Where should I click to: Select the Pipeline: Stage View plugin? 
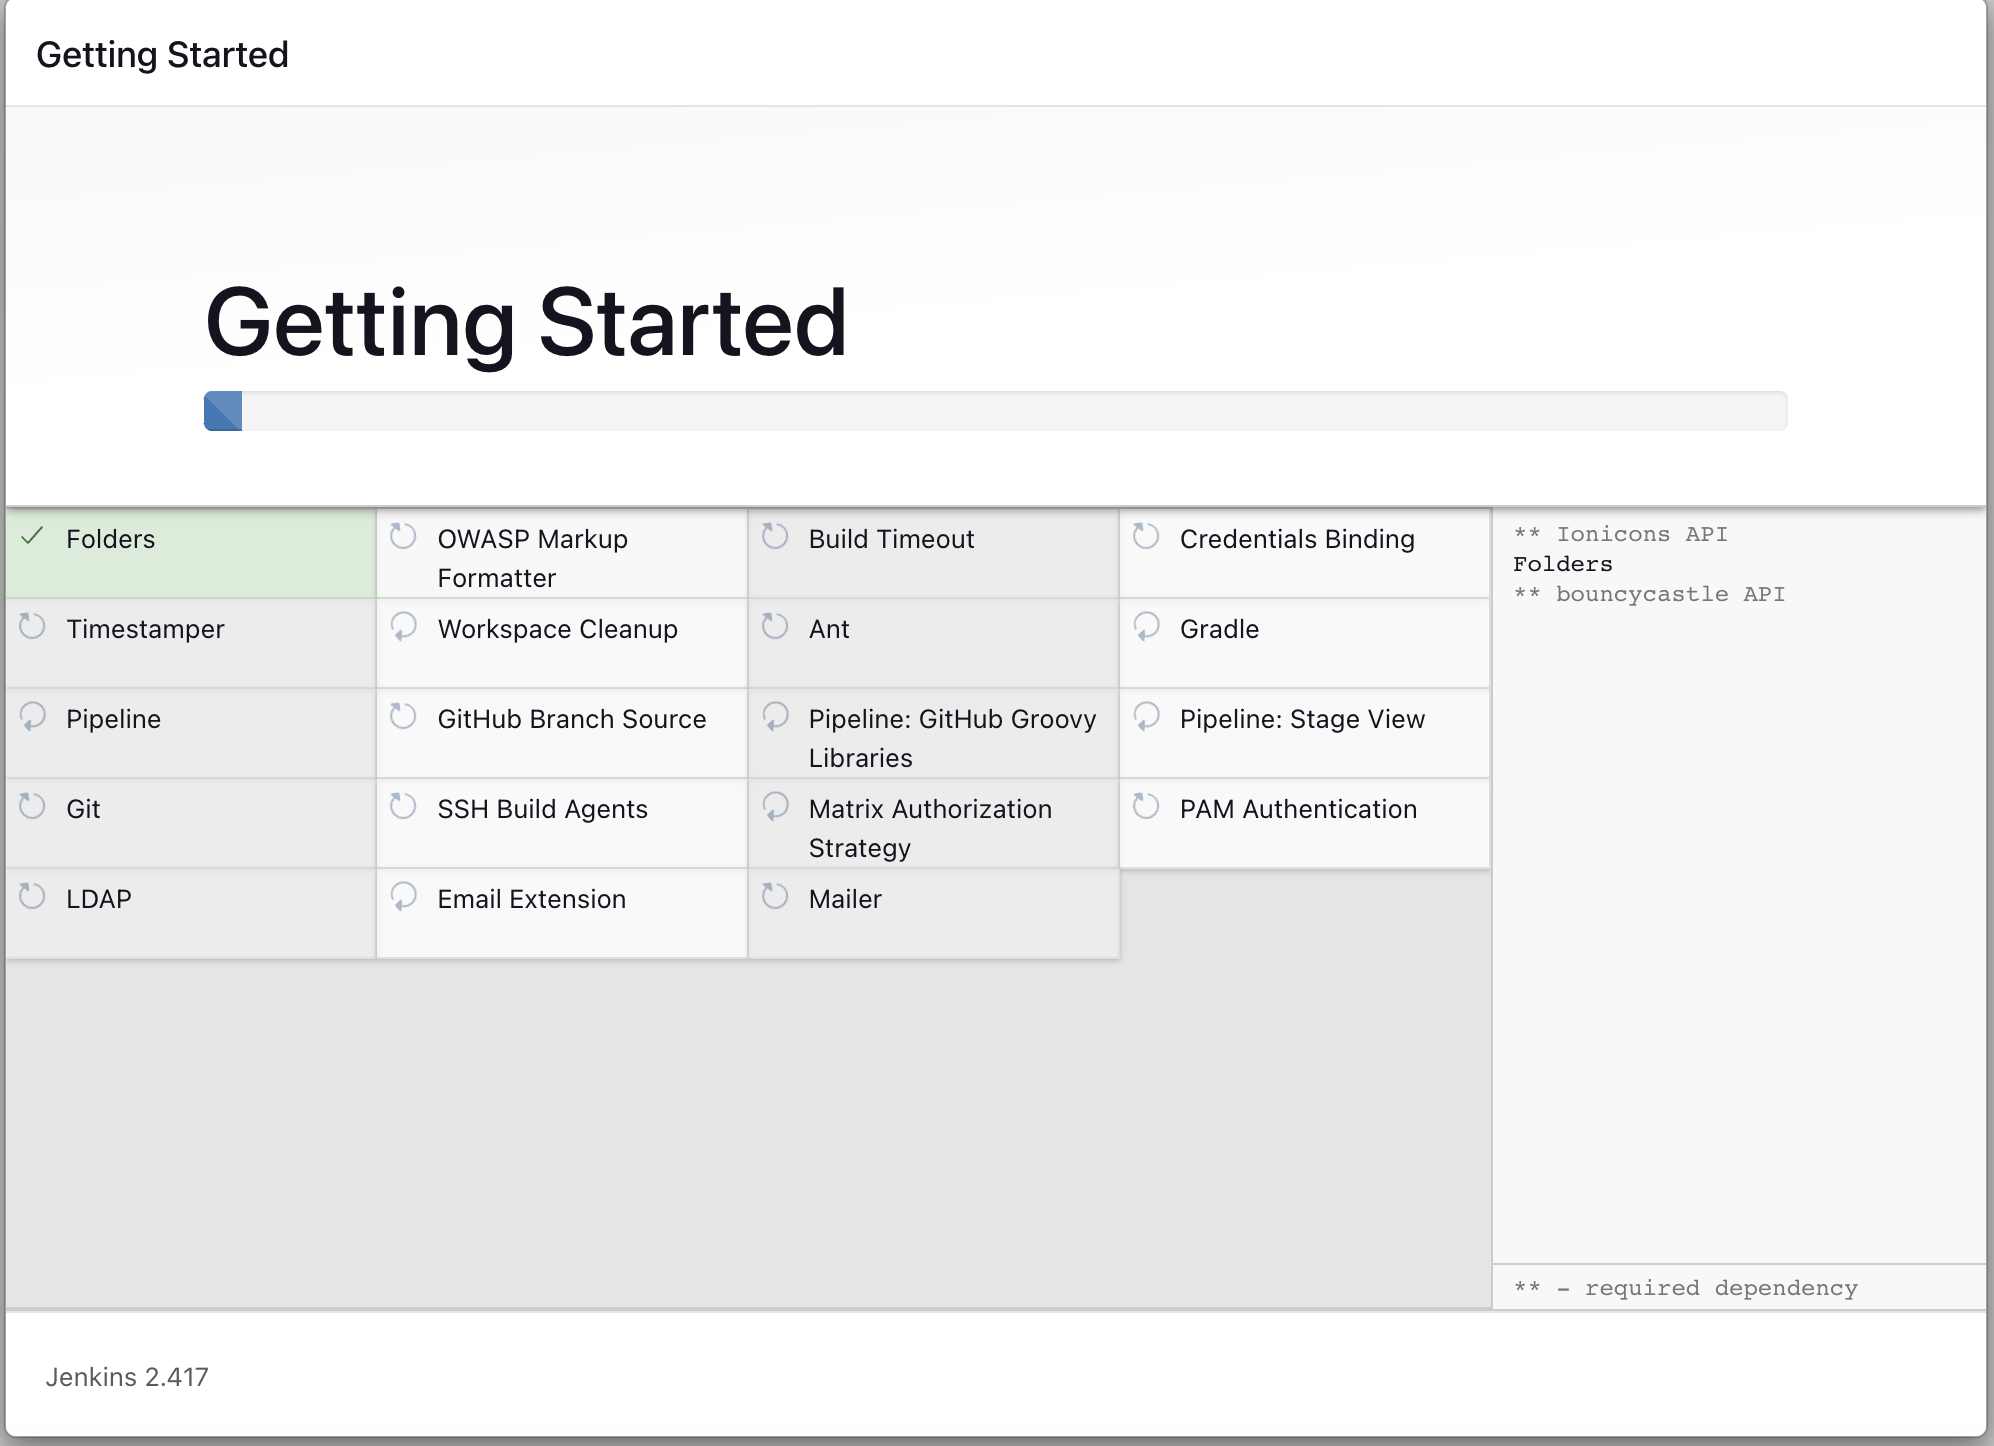click(x=1301, y=719)
